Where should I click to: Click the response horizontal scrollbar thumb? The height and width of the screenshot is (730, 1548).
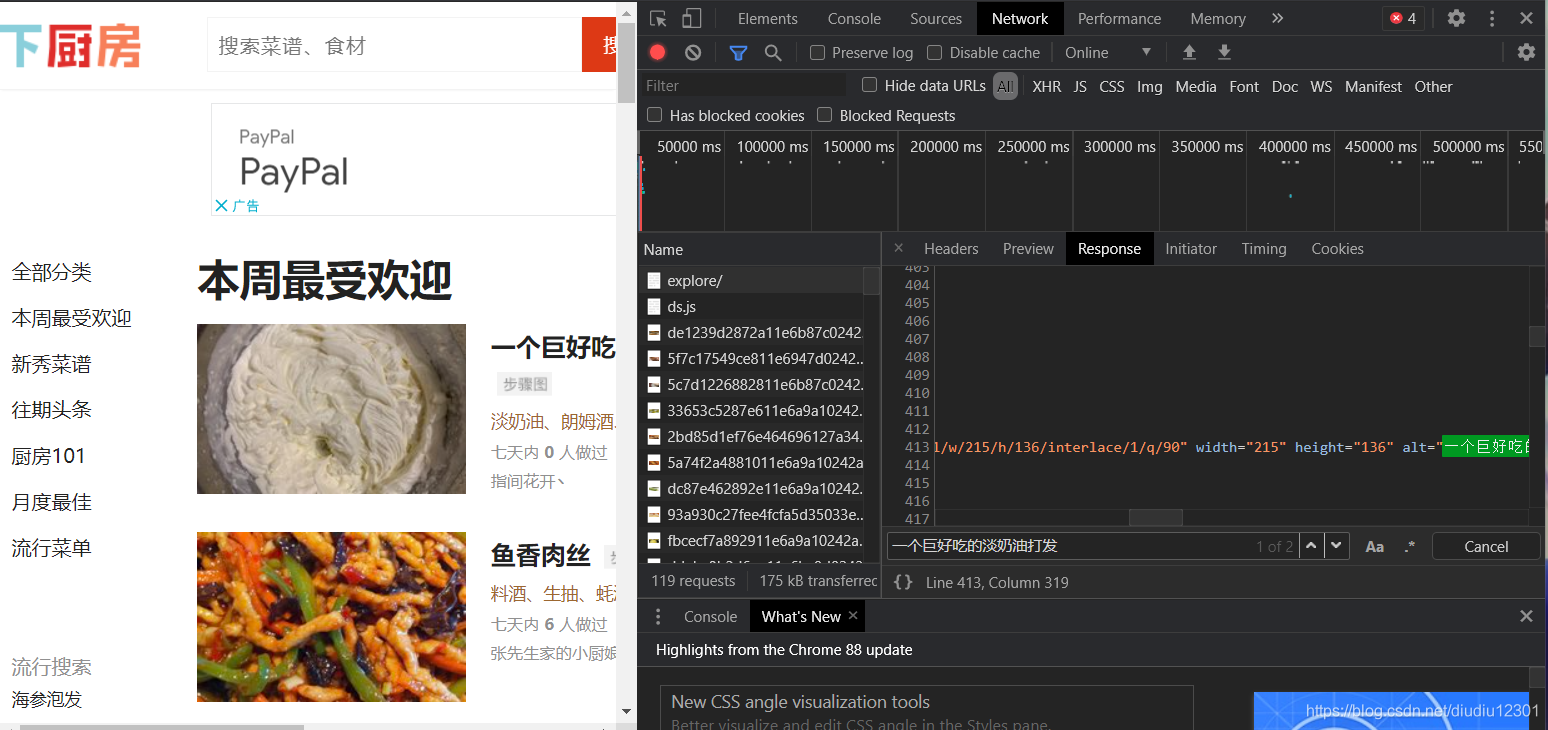click(1155, 517)
